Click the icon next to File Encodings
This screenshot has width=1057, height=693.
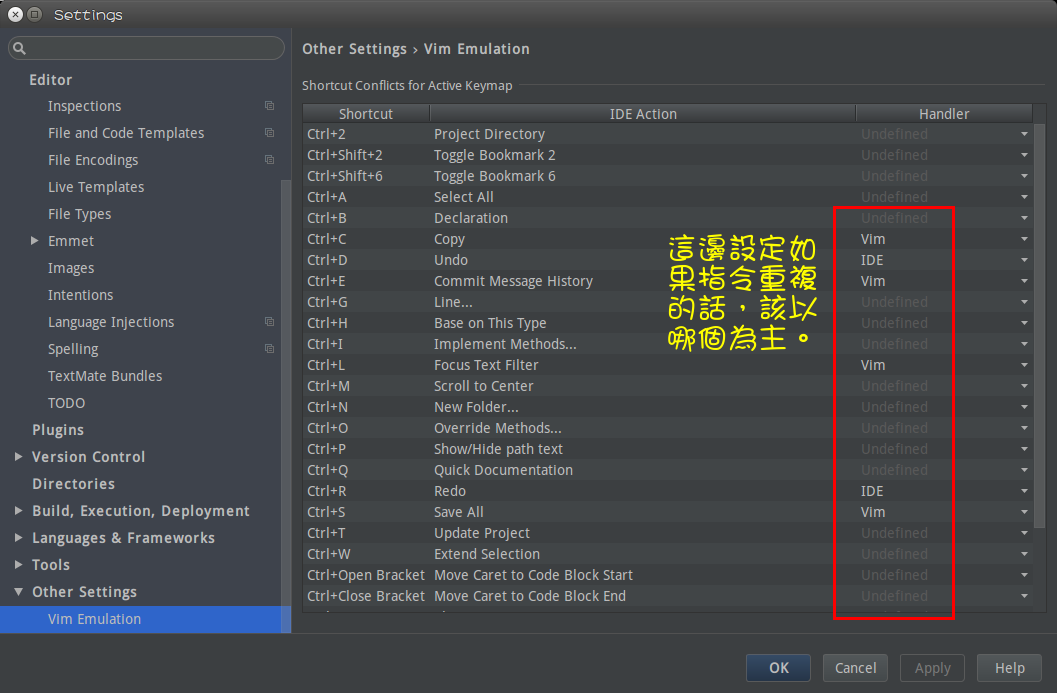click(268, 159)
